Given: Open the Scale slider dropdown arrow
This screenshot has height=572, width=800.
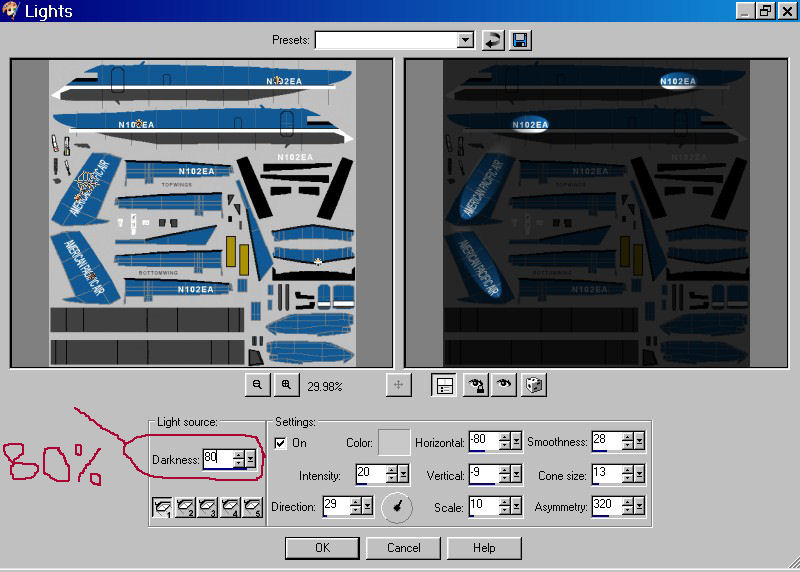Looking at the screenshot, I should [x=516, y=506].
